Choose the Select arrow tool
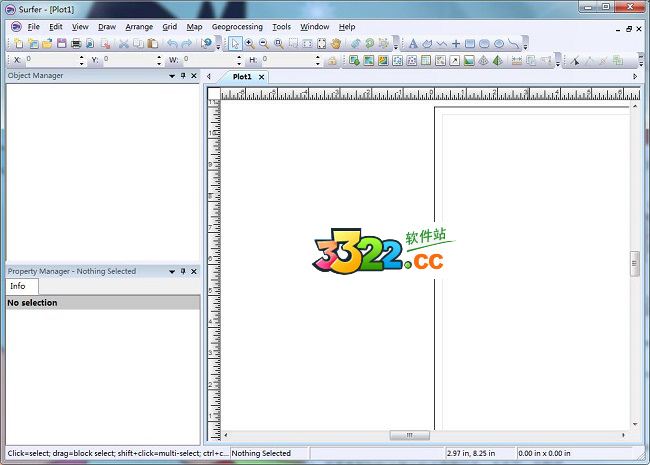Viewport: 650px width, 465px height. tap(235, 44)
